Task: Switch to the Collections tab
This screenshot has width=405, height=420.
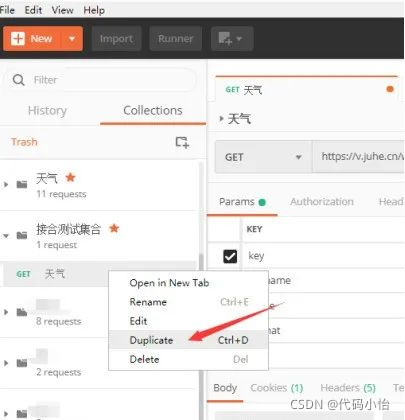Action: click(x=153, y=110)
